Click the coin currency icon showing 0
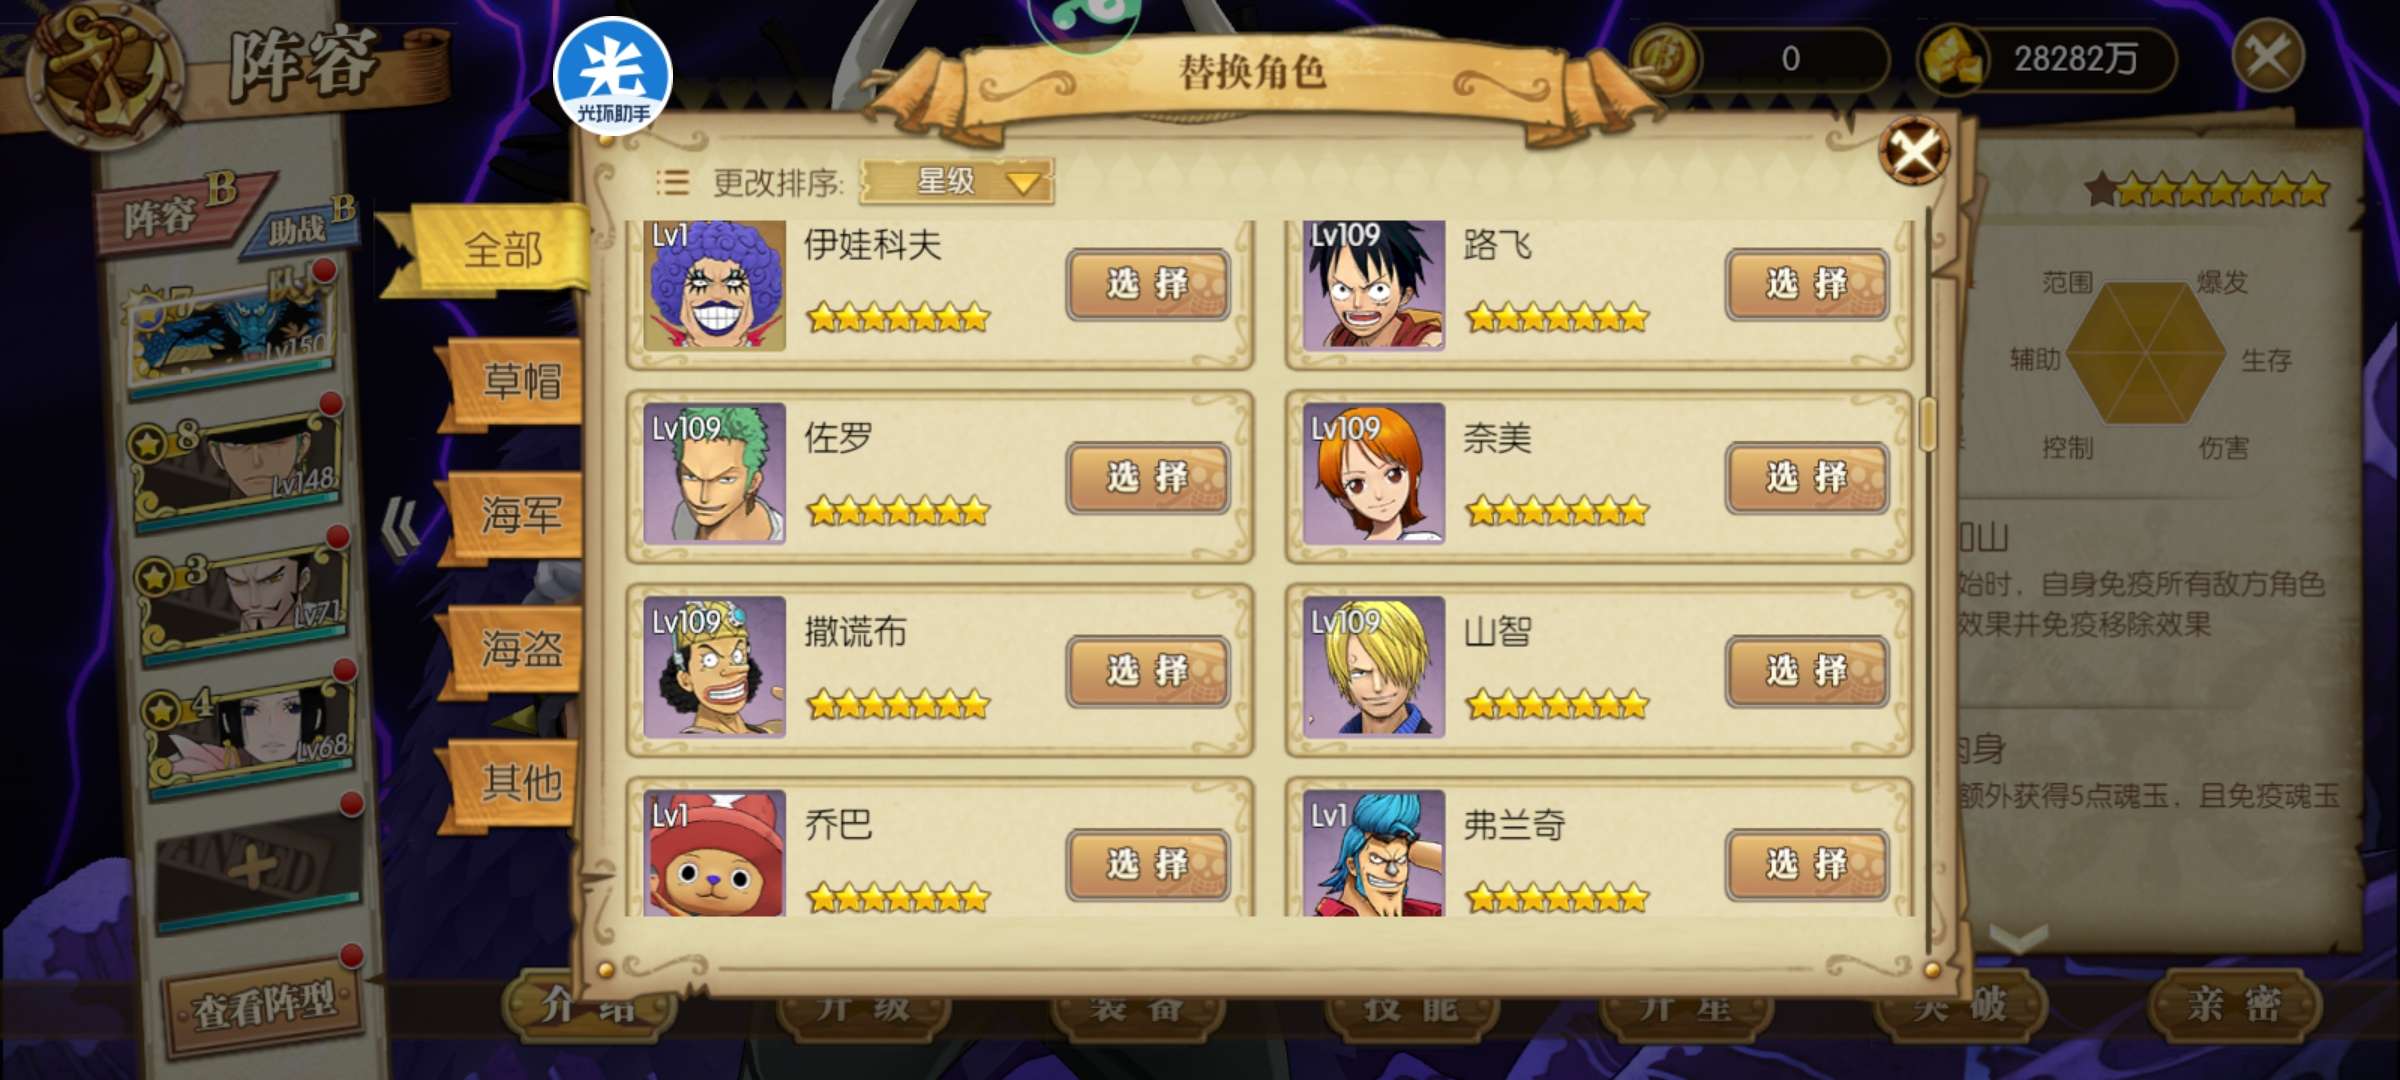 point(1665,58)
